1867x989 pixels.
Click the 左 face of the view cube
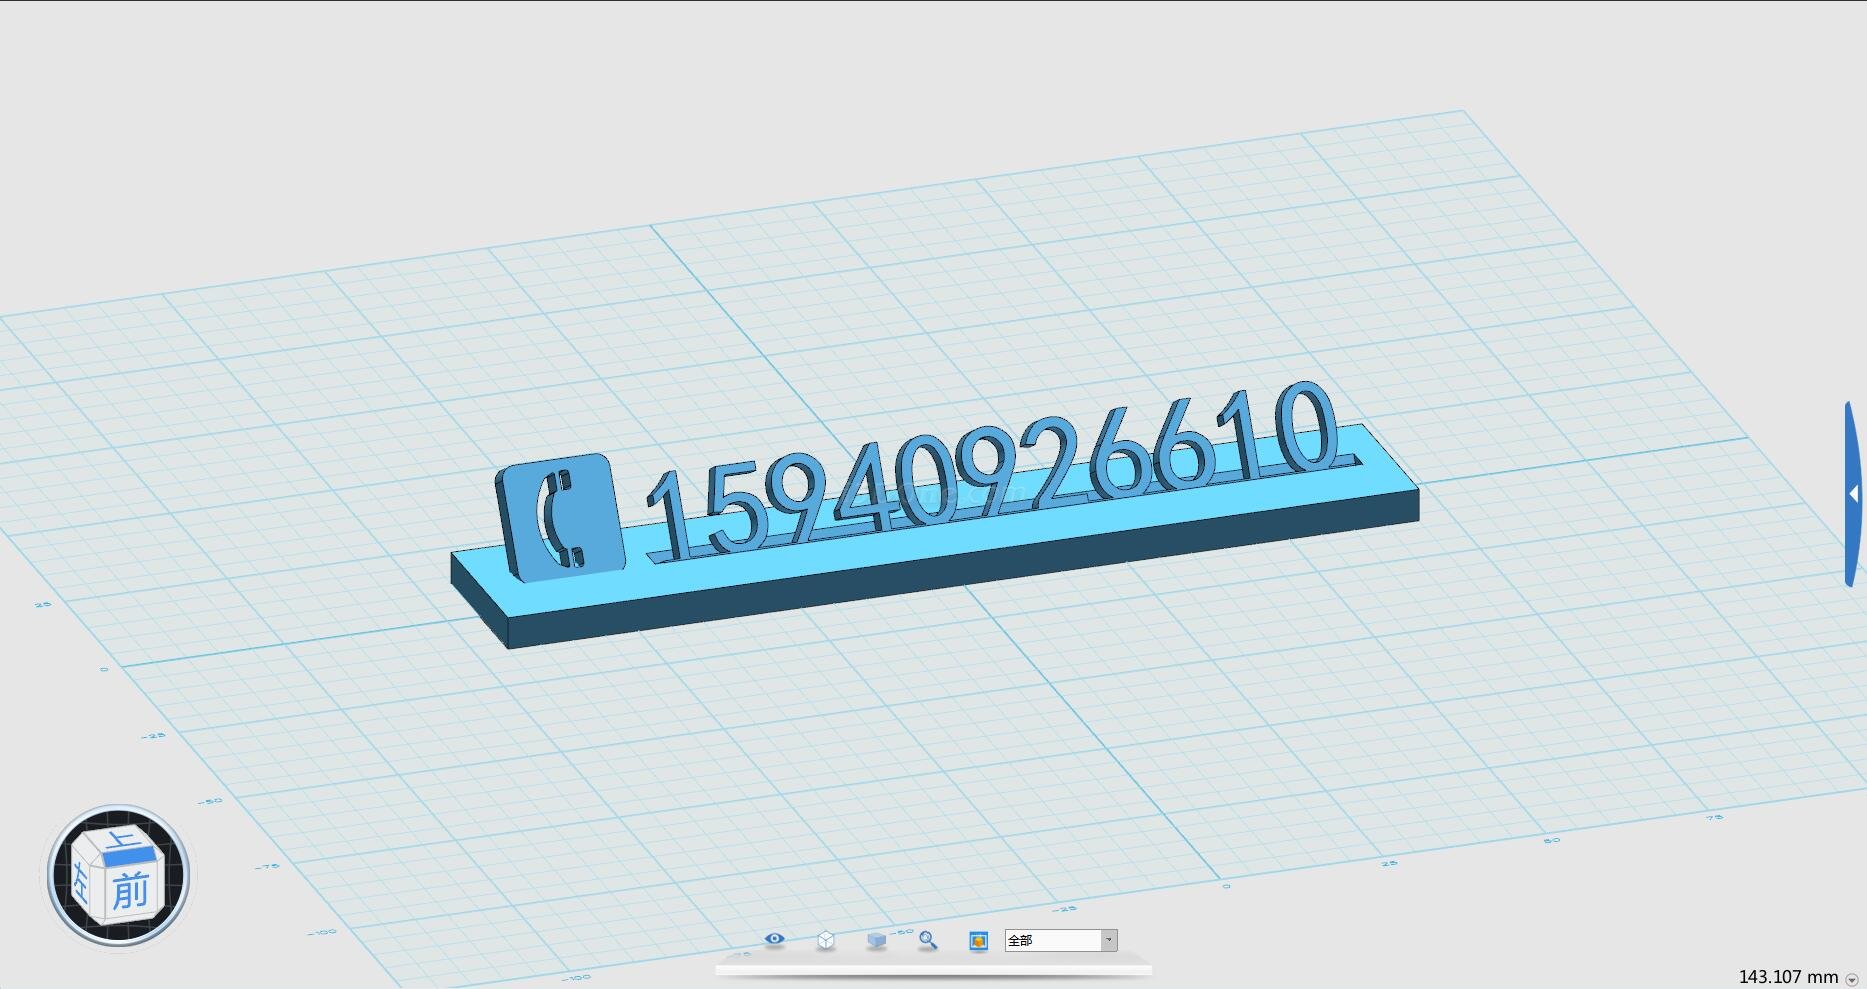tap(82, 881)
